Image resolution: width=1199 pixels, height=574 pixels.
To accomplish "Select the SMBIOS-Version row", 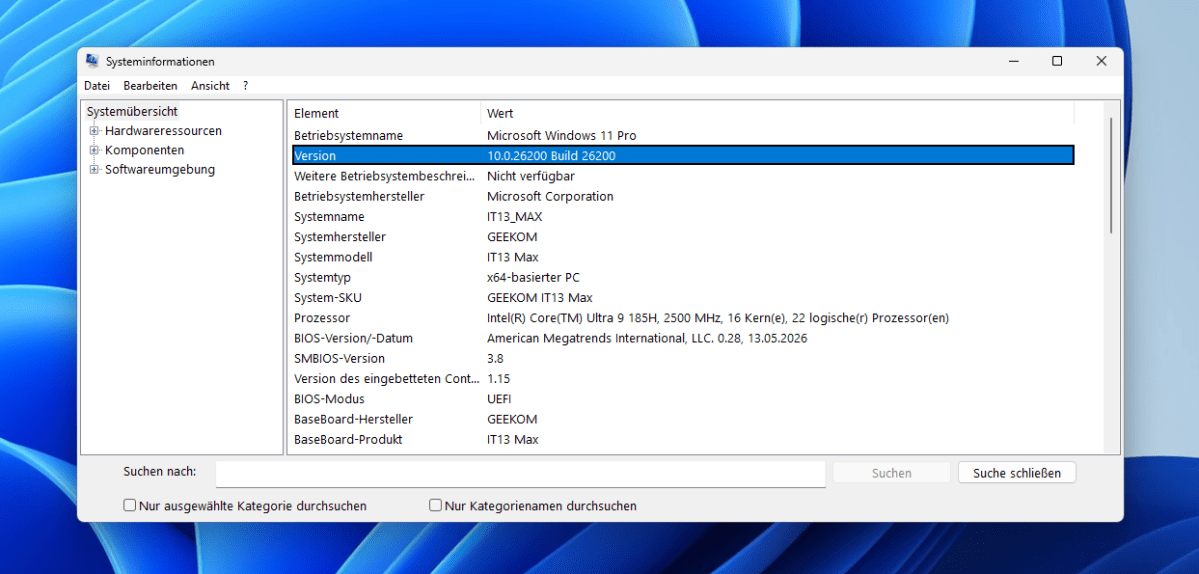I will click(x=683, y=358).
